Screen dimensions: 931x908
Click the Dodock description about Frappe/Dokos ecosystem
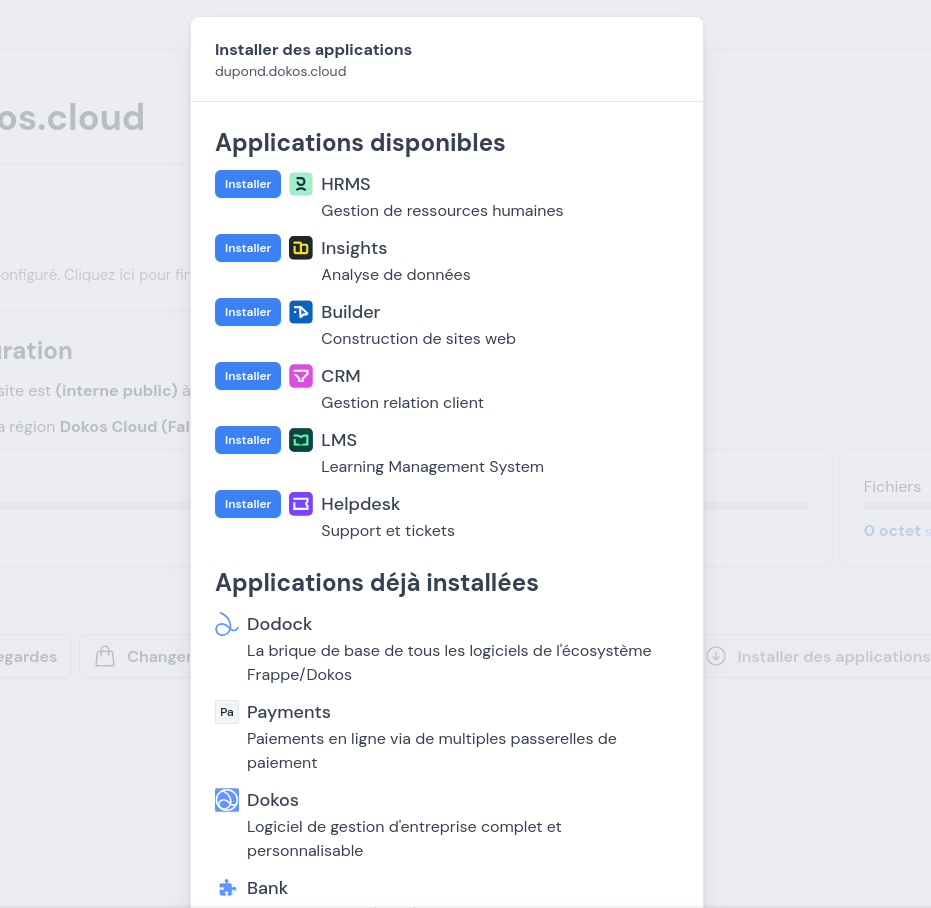449,663
